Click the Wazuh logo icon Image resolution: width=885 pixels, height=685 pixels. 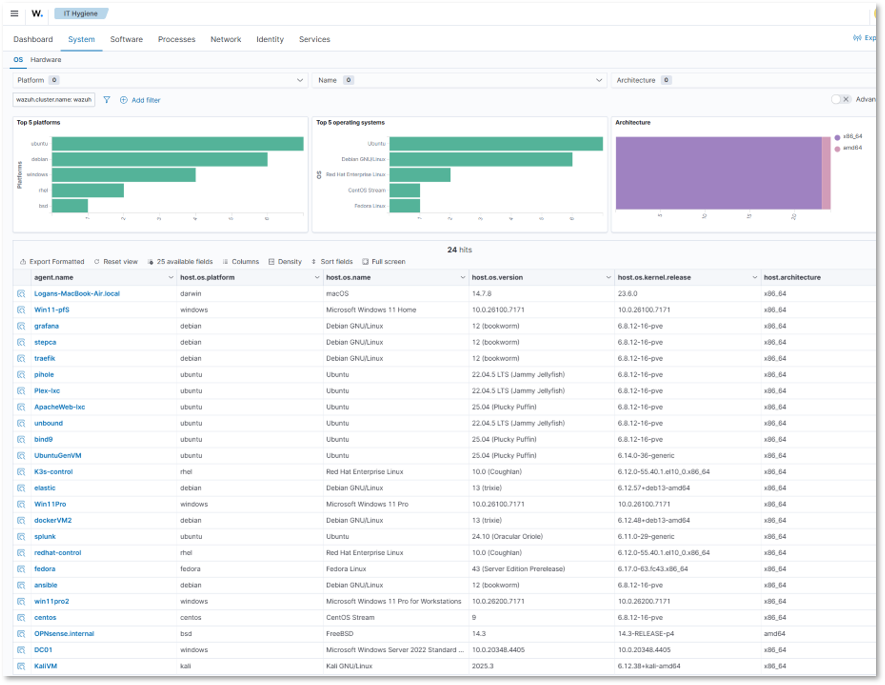(36, 13)
